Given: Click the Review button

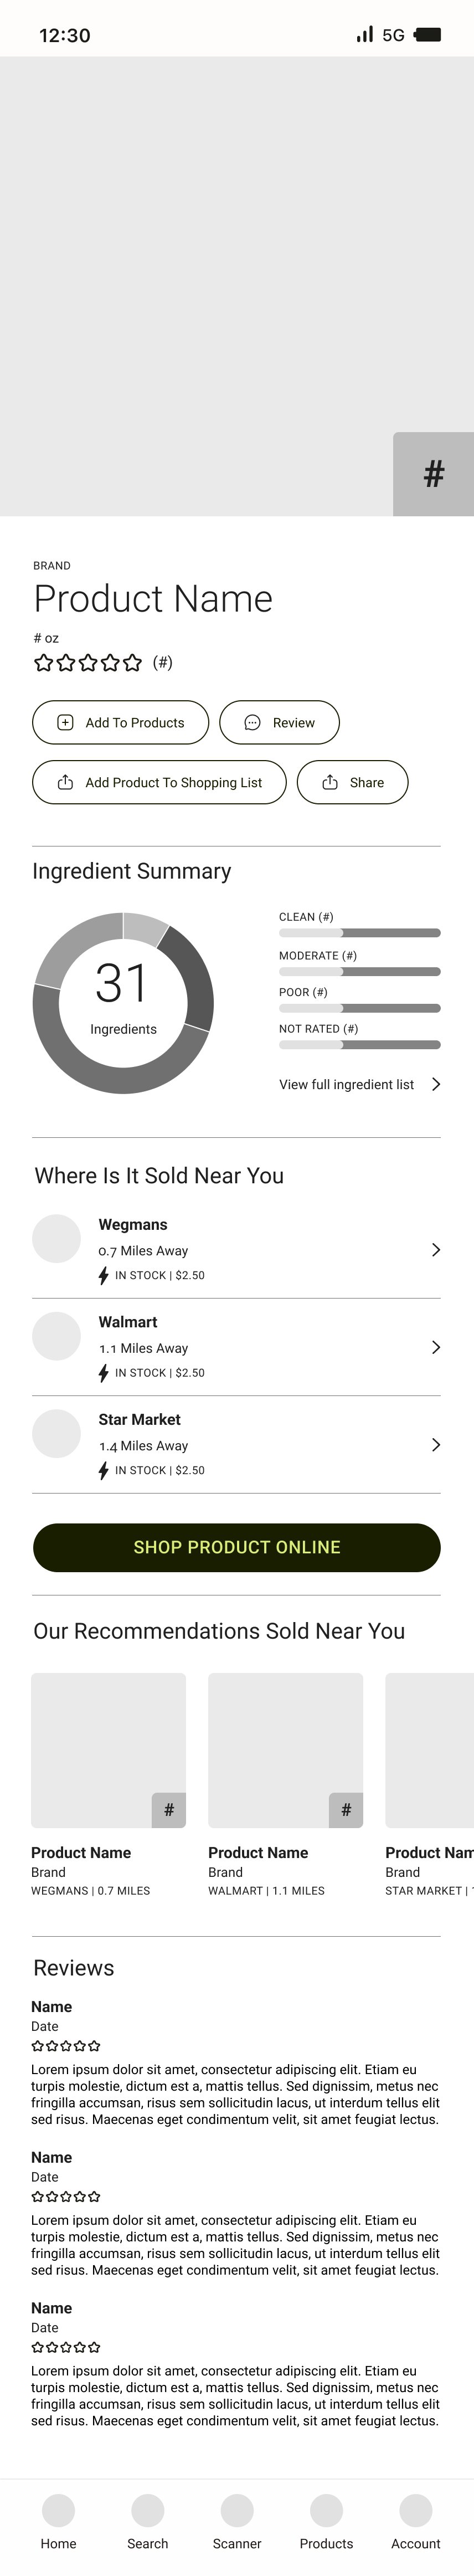Looking at the screenshot, I should click(x=279, y=722).
